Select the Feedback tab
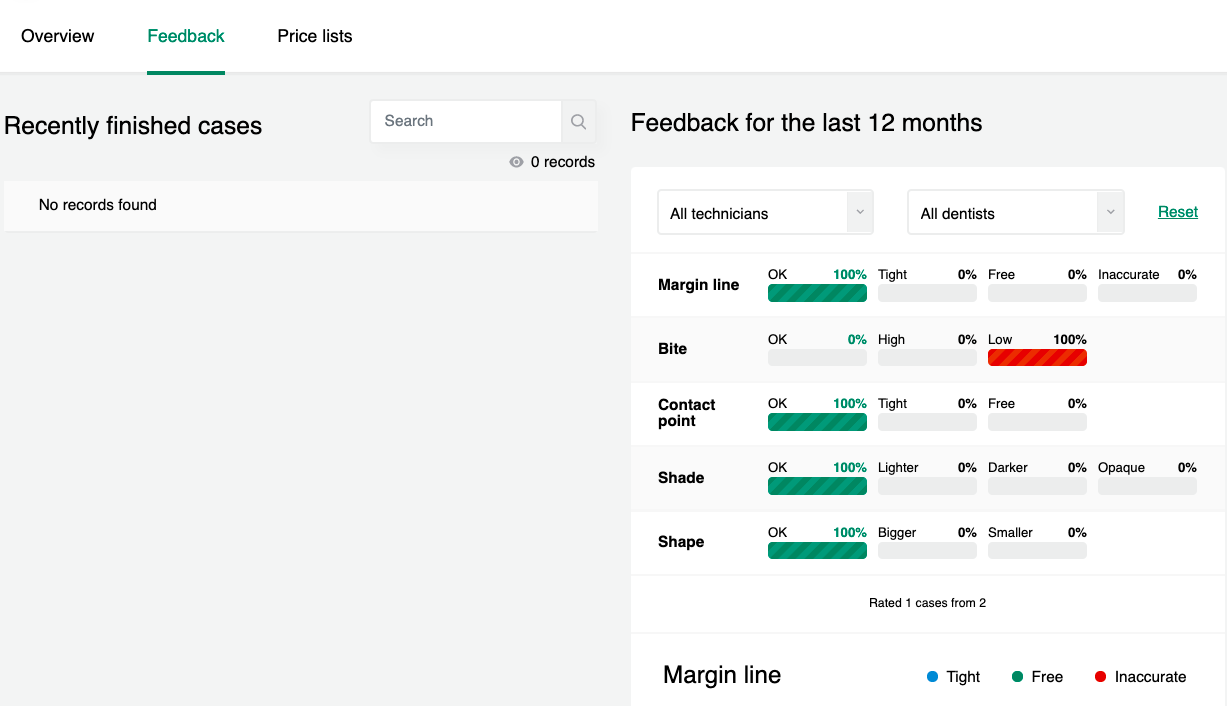The width and height of the screenshot is (1227, 706). coord(185,36)
